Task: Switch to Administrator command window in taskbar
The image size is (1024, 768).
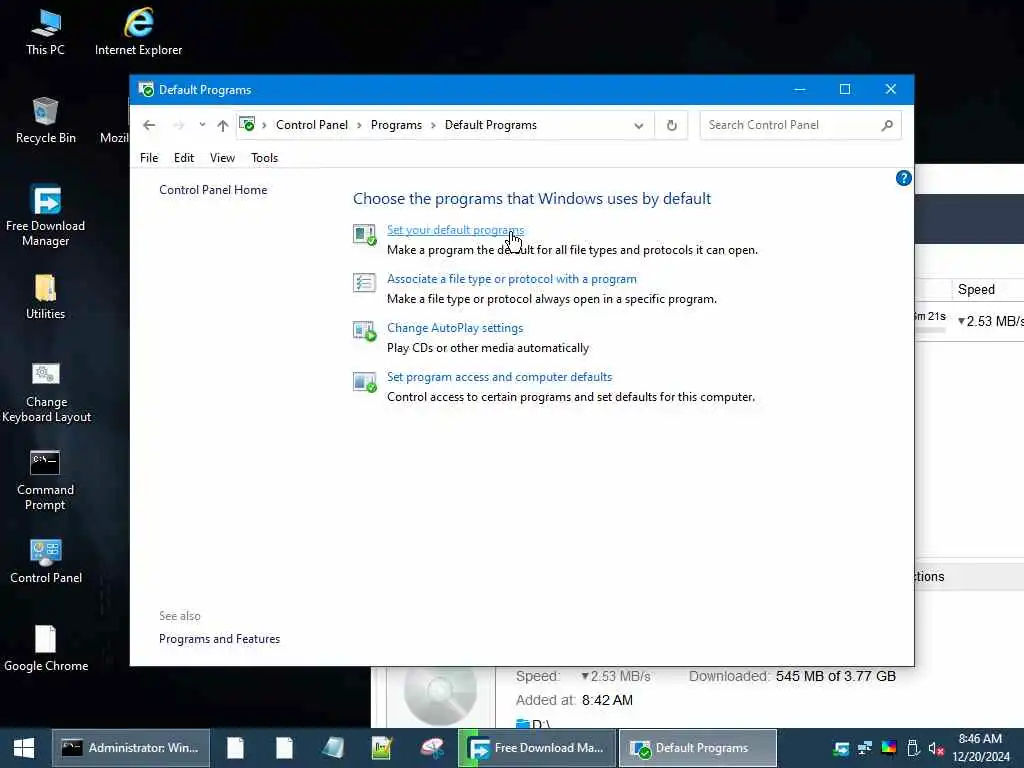Action: 131,748
